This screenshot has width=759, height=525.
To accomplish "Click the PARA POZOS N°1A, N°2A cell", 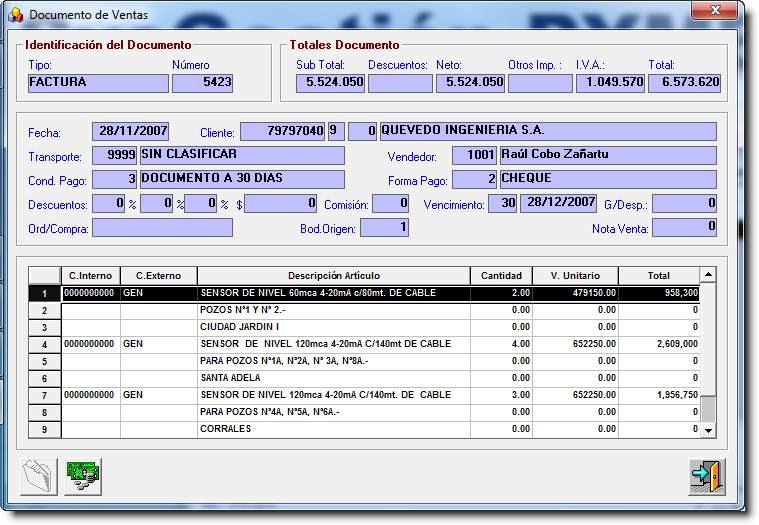I will pyautogui.click(x=334, y=361).
